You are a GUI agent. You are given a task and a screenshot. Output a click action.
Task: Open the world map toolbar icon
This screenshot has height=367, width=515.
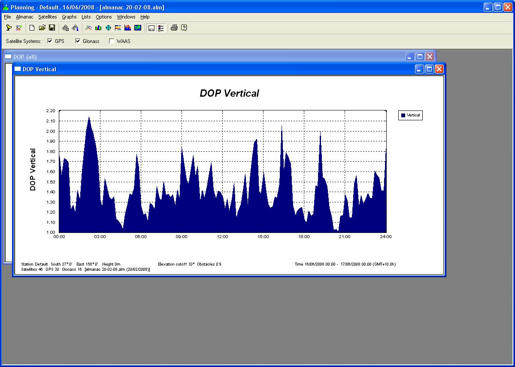pos(138,28)
